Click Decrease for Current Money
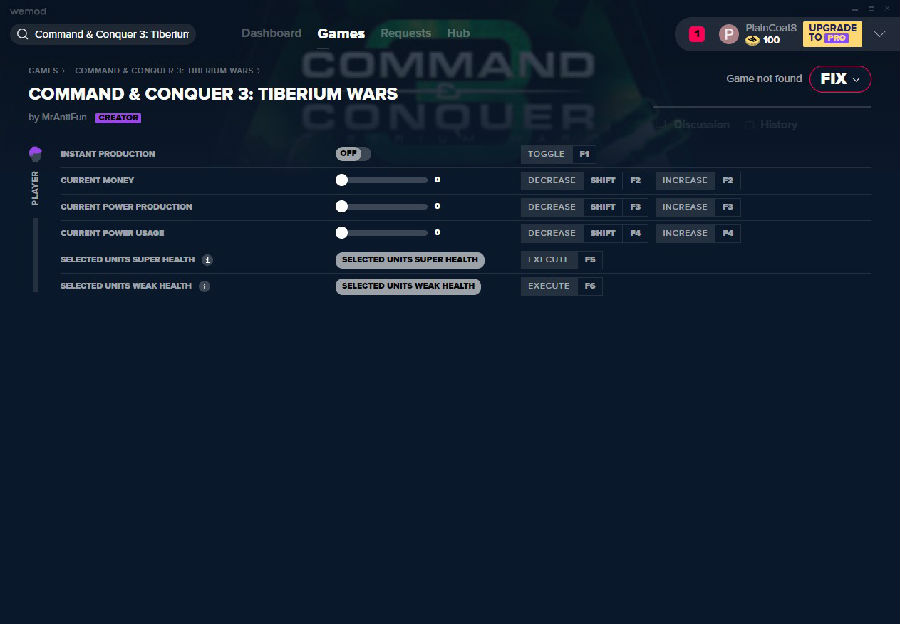This screenshot has height=624, width=900. [x=552, y=181]
